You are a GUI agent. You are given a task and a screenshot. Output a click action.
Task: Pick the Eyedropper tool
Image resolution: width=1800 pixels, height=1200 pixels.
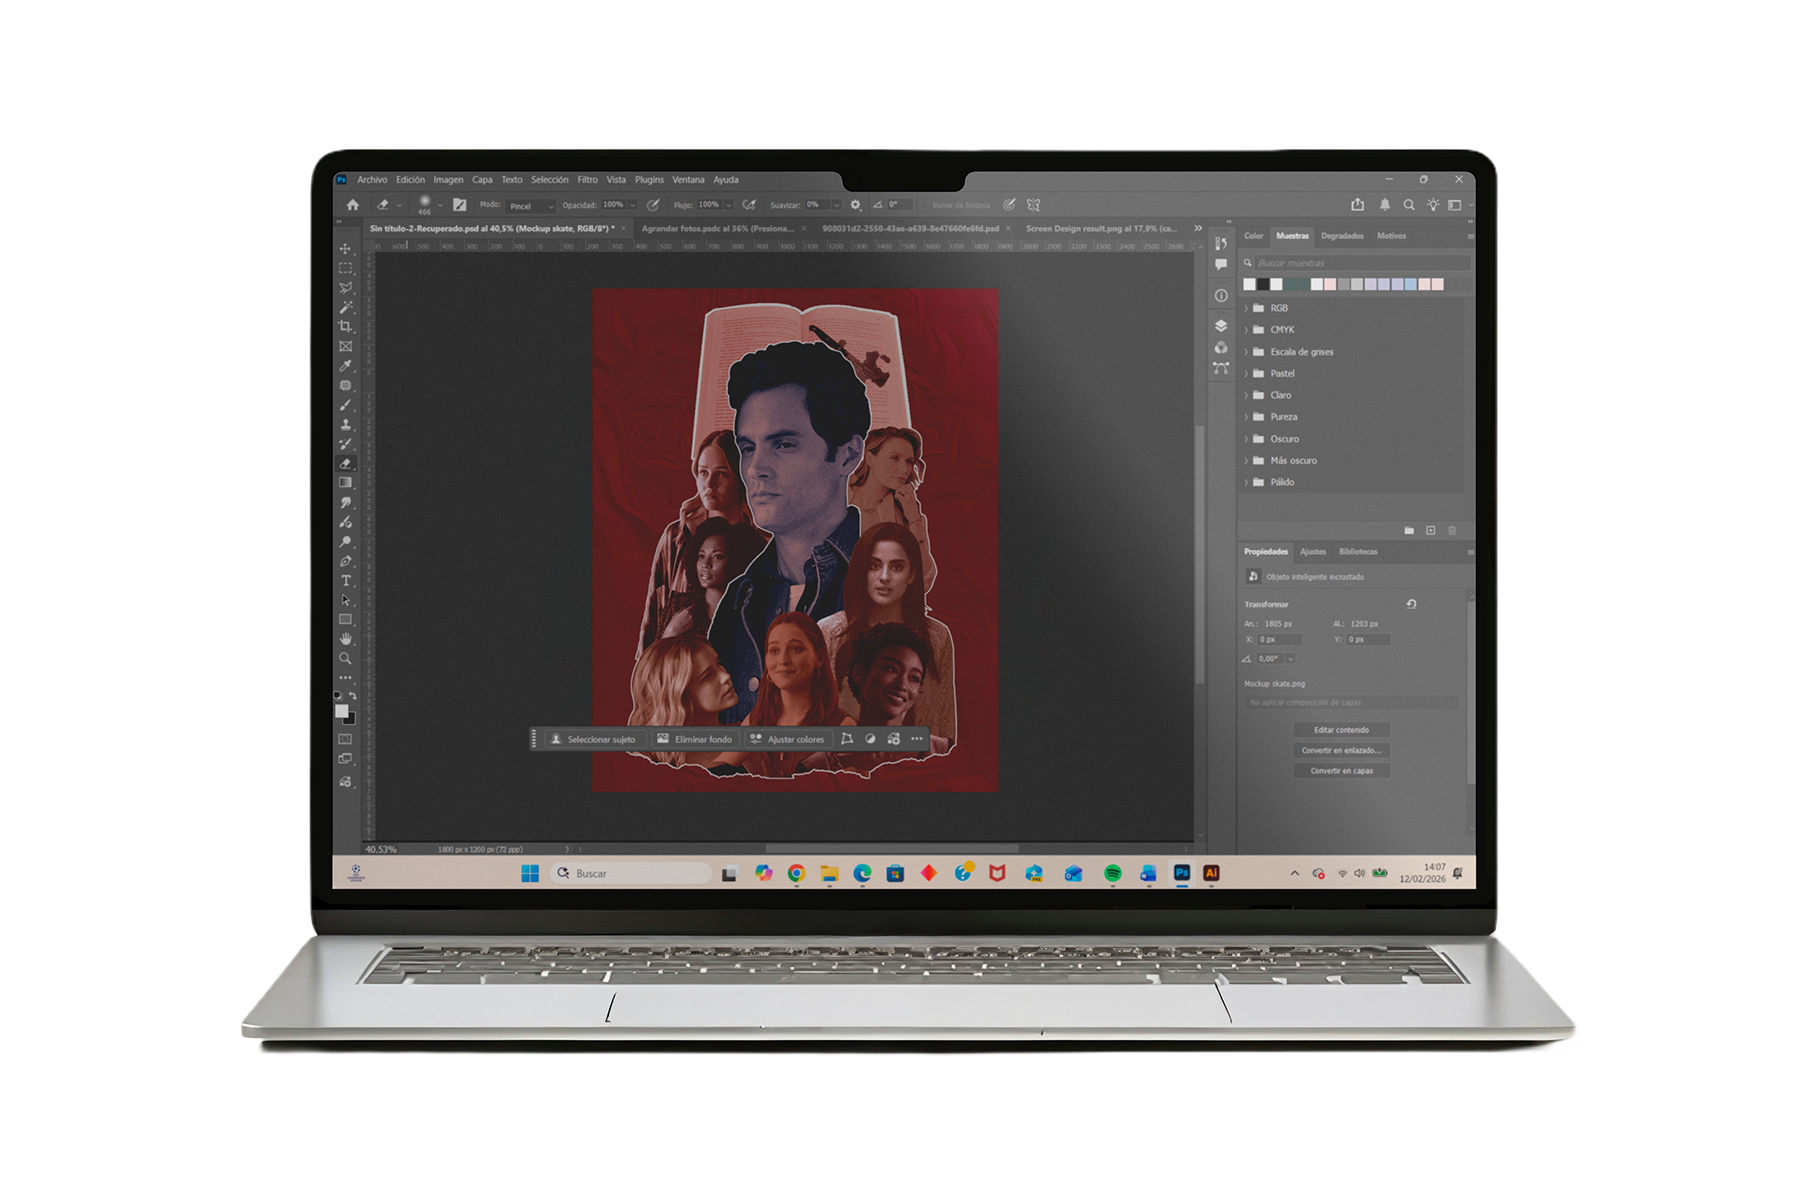point(345,366)
